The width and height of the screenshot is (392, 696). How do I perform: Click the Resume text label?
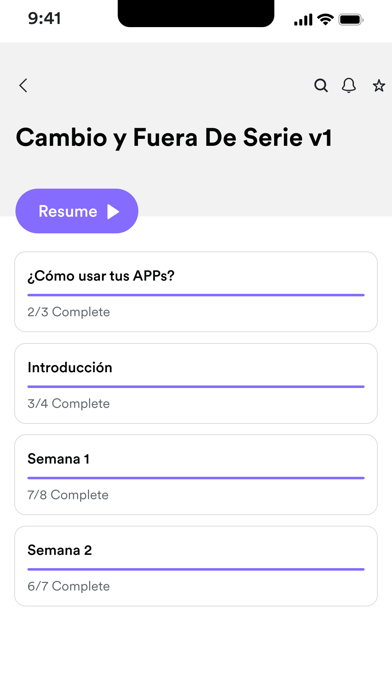point(67,211)
